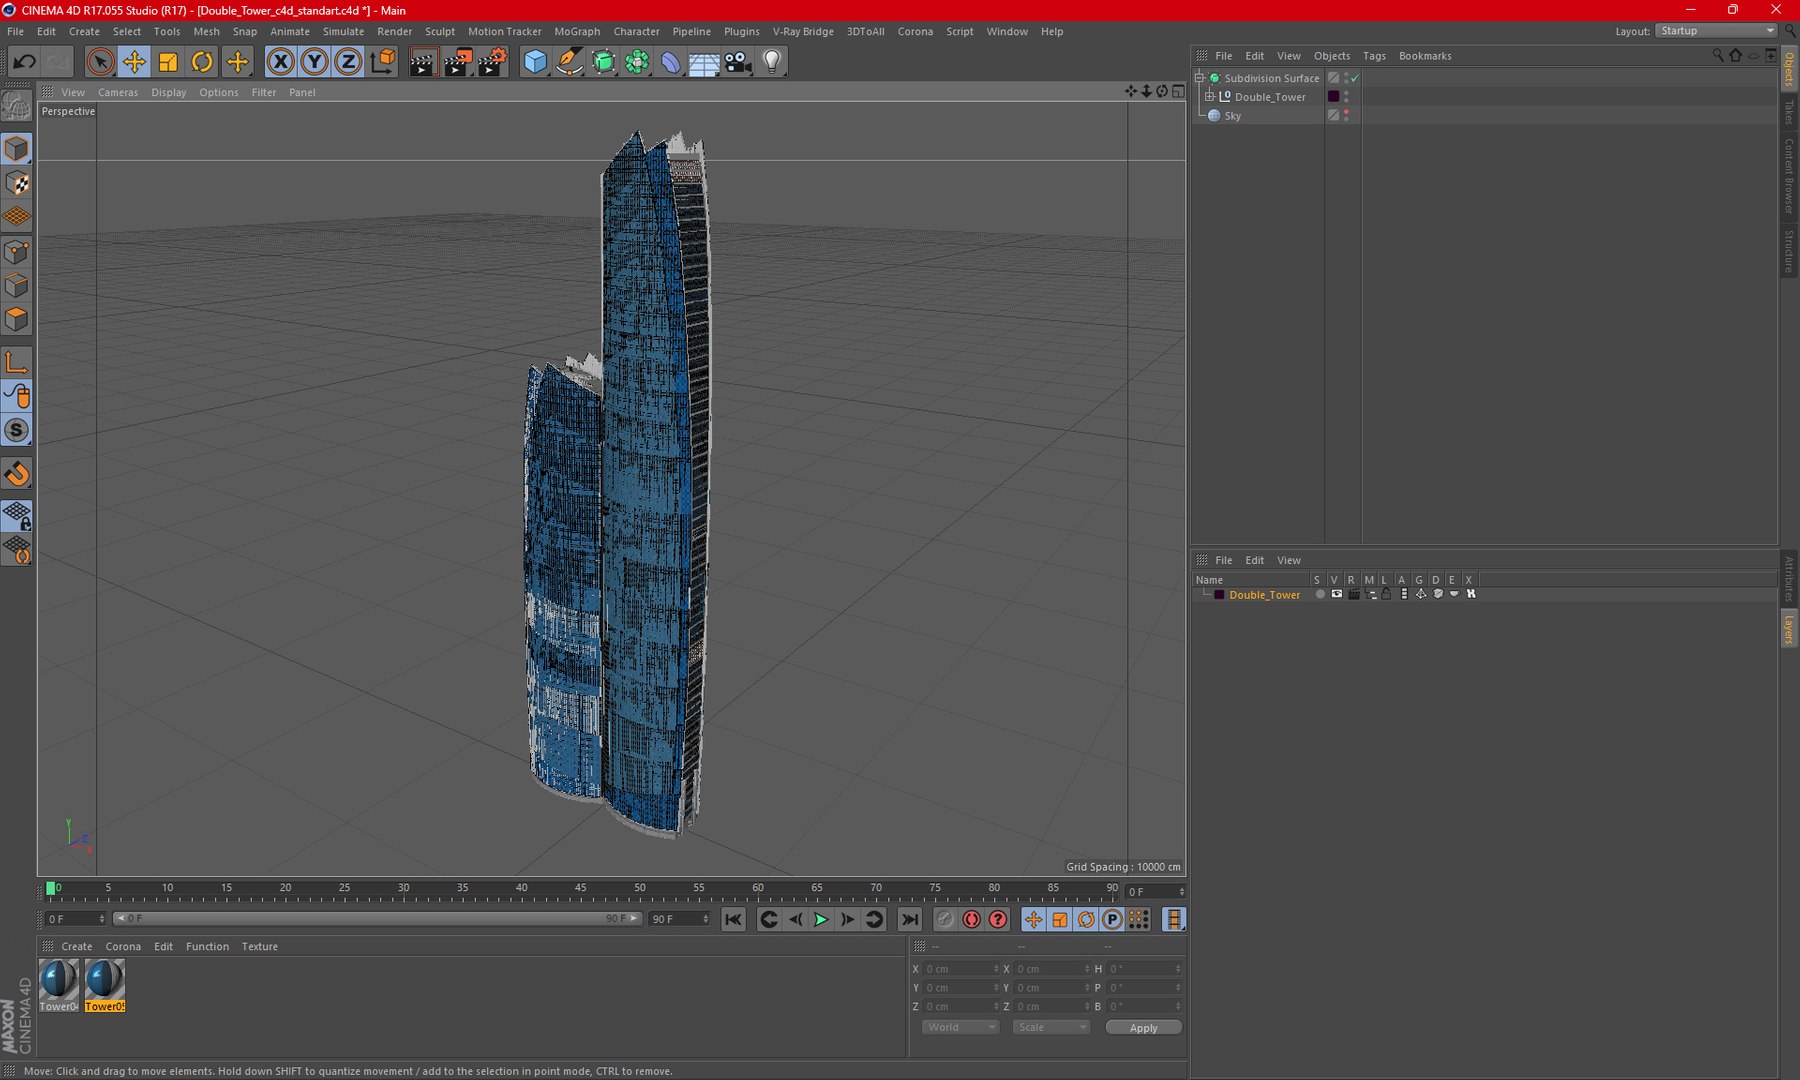Toggle Double_Tower visibility dots

1346,97
